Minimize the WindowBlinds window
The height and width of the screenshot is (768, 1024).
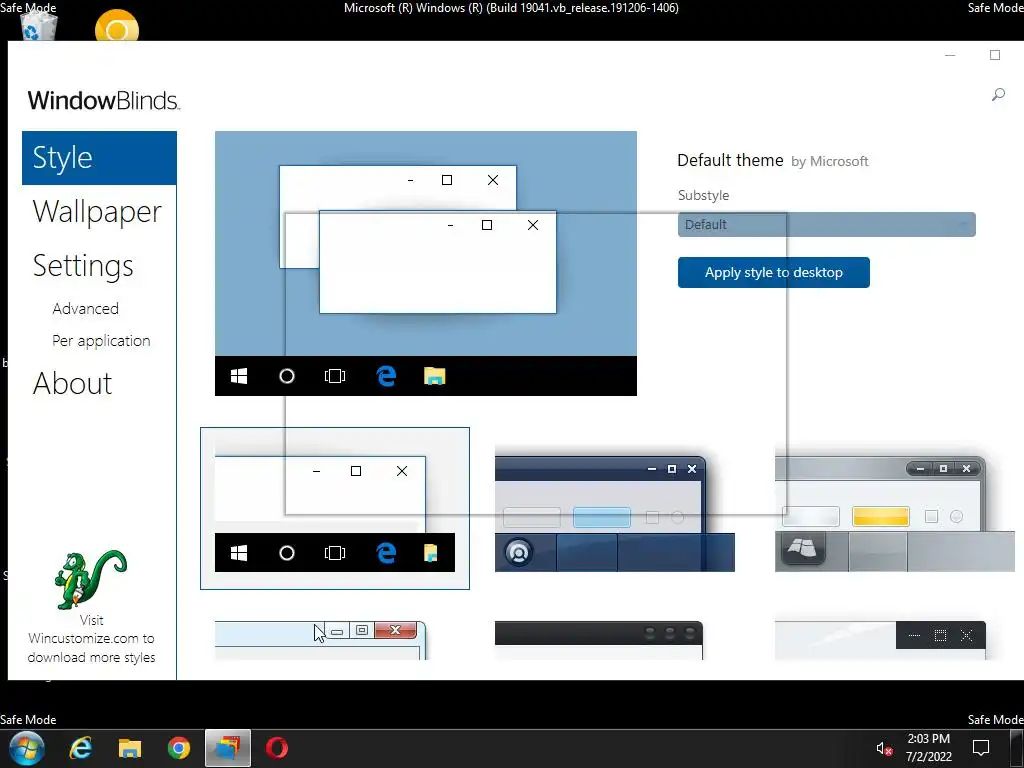click(x=950, y=56)
